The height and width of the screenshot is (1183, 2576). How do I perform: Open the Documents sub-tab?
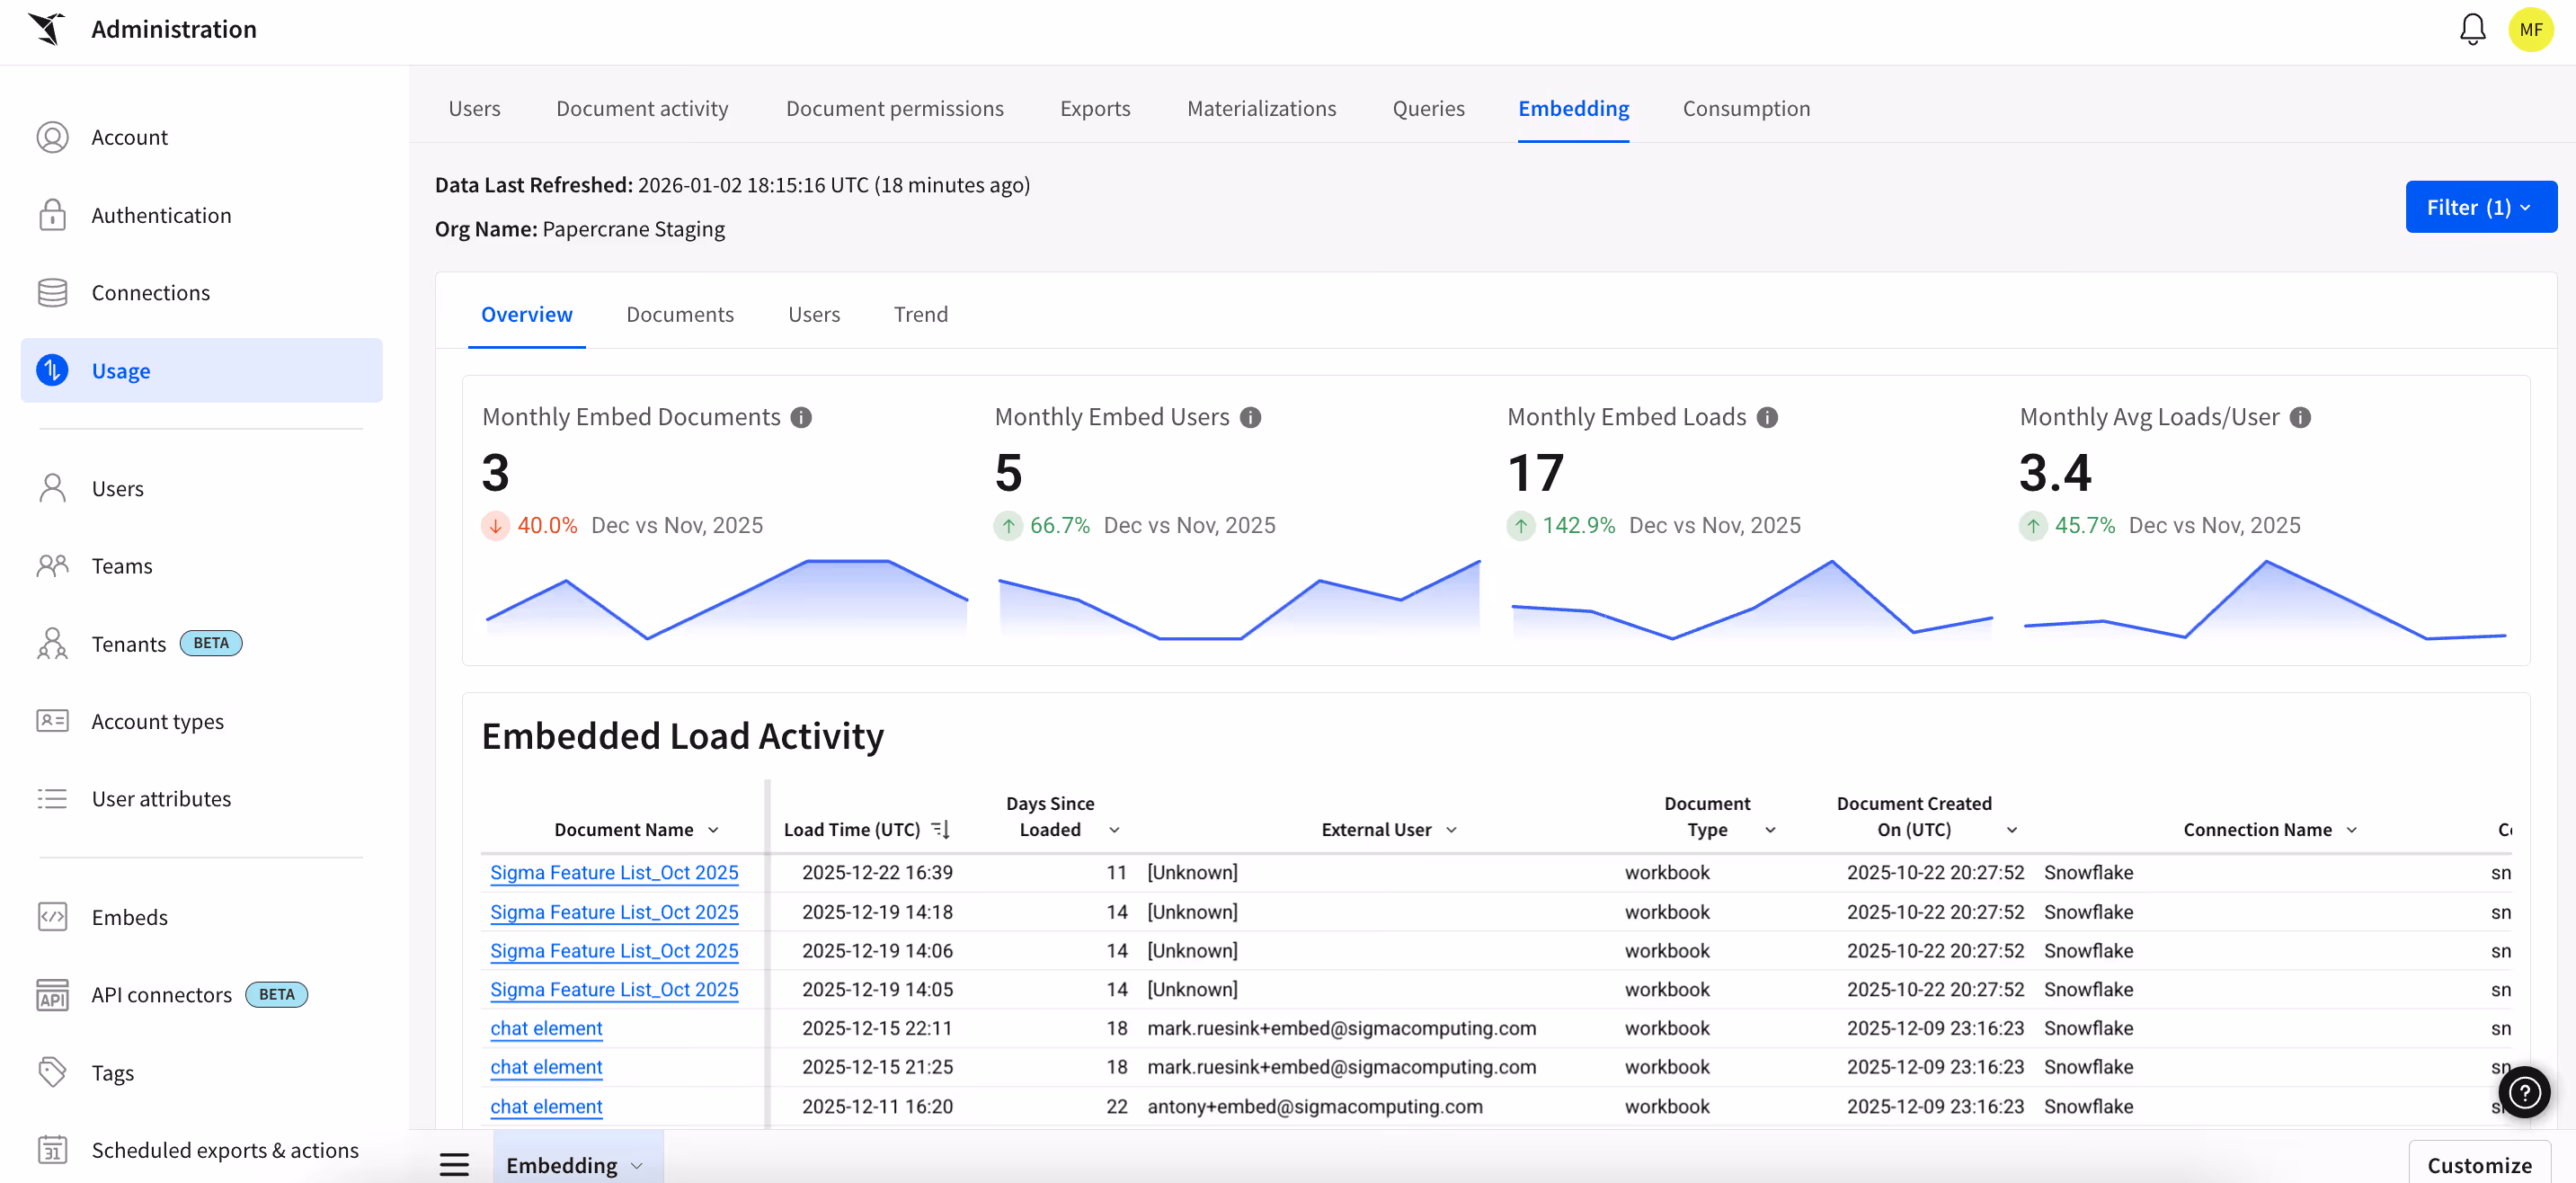tap(680, 314)
